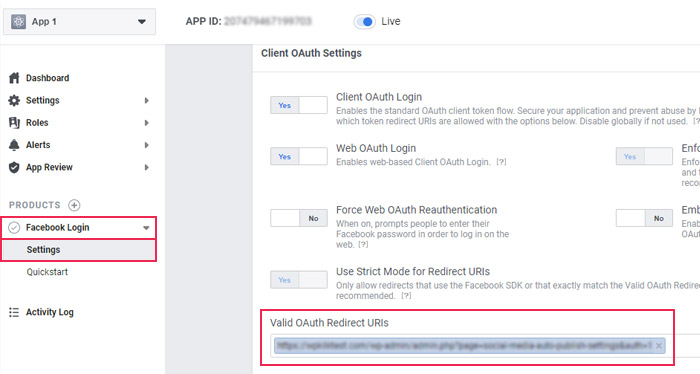Toggle the Live app status switch
The image size is (700, 374).
pyautogui.click(x=365, y=21)
